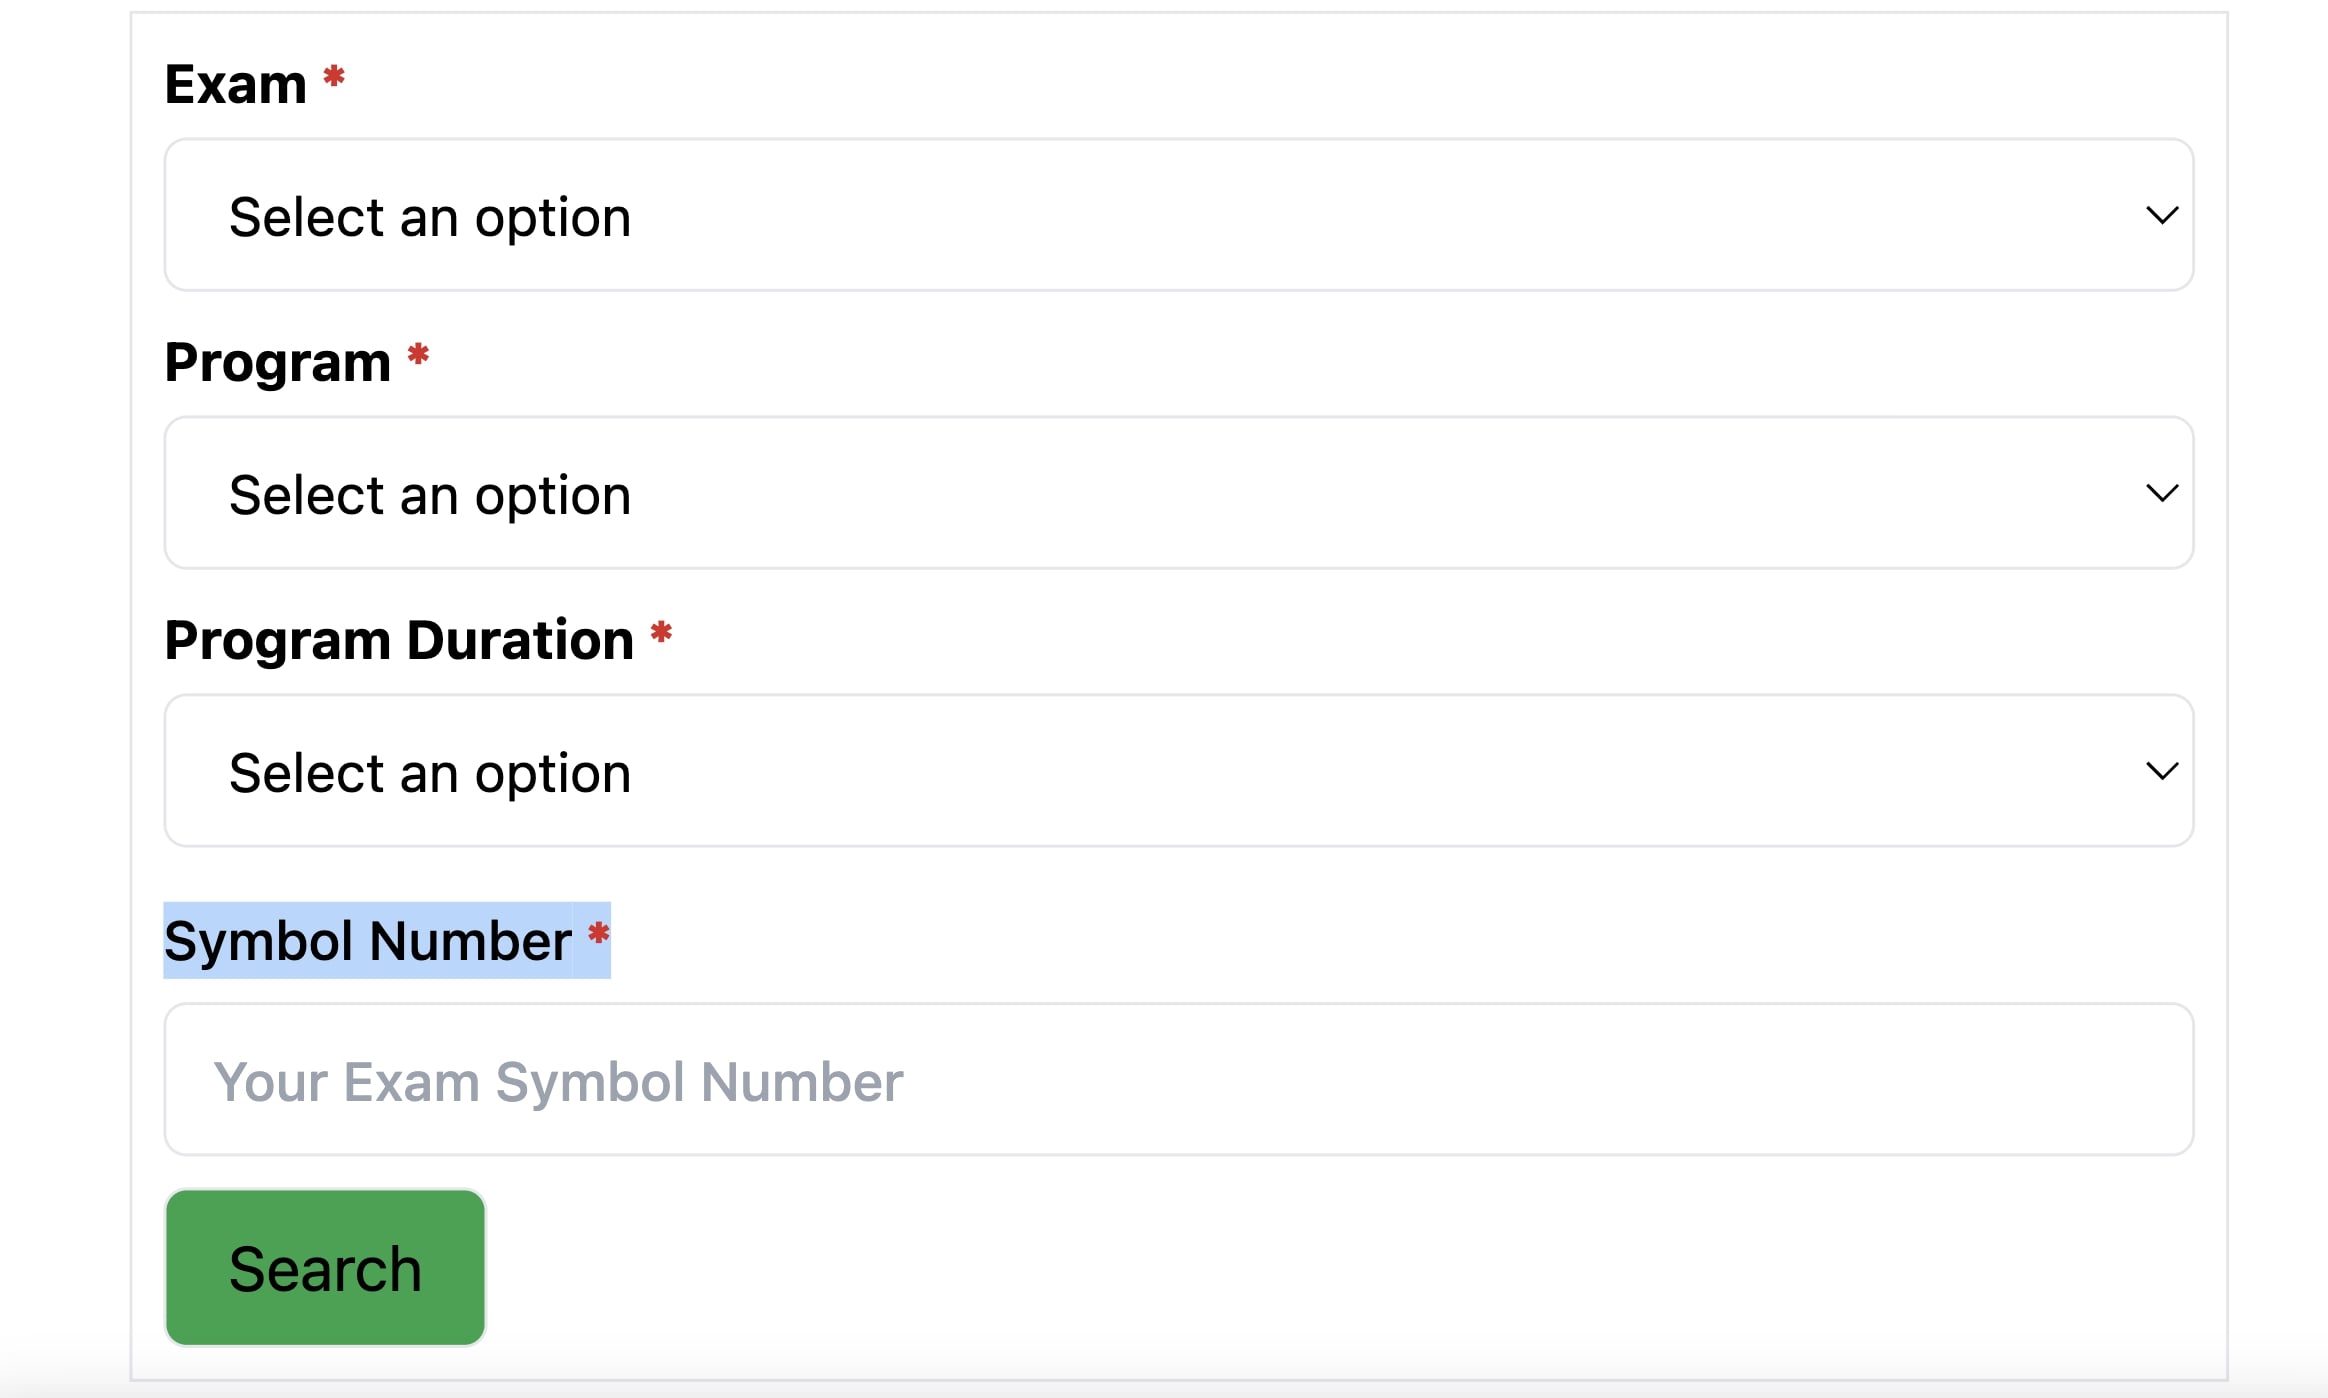
Task: Click the "Program Duration" field label
Action: 399,640
